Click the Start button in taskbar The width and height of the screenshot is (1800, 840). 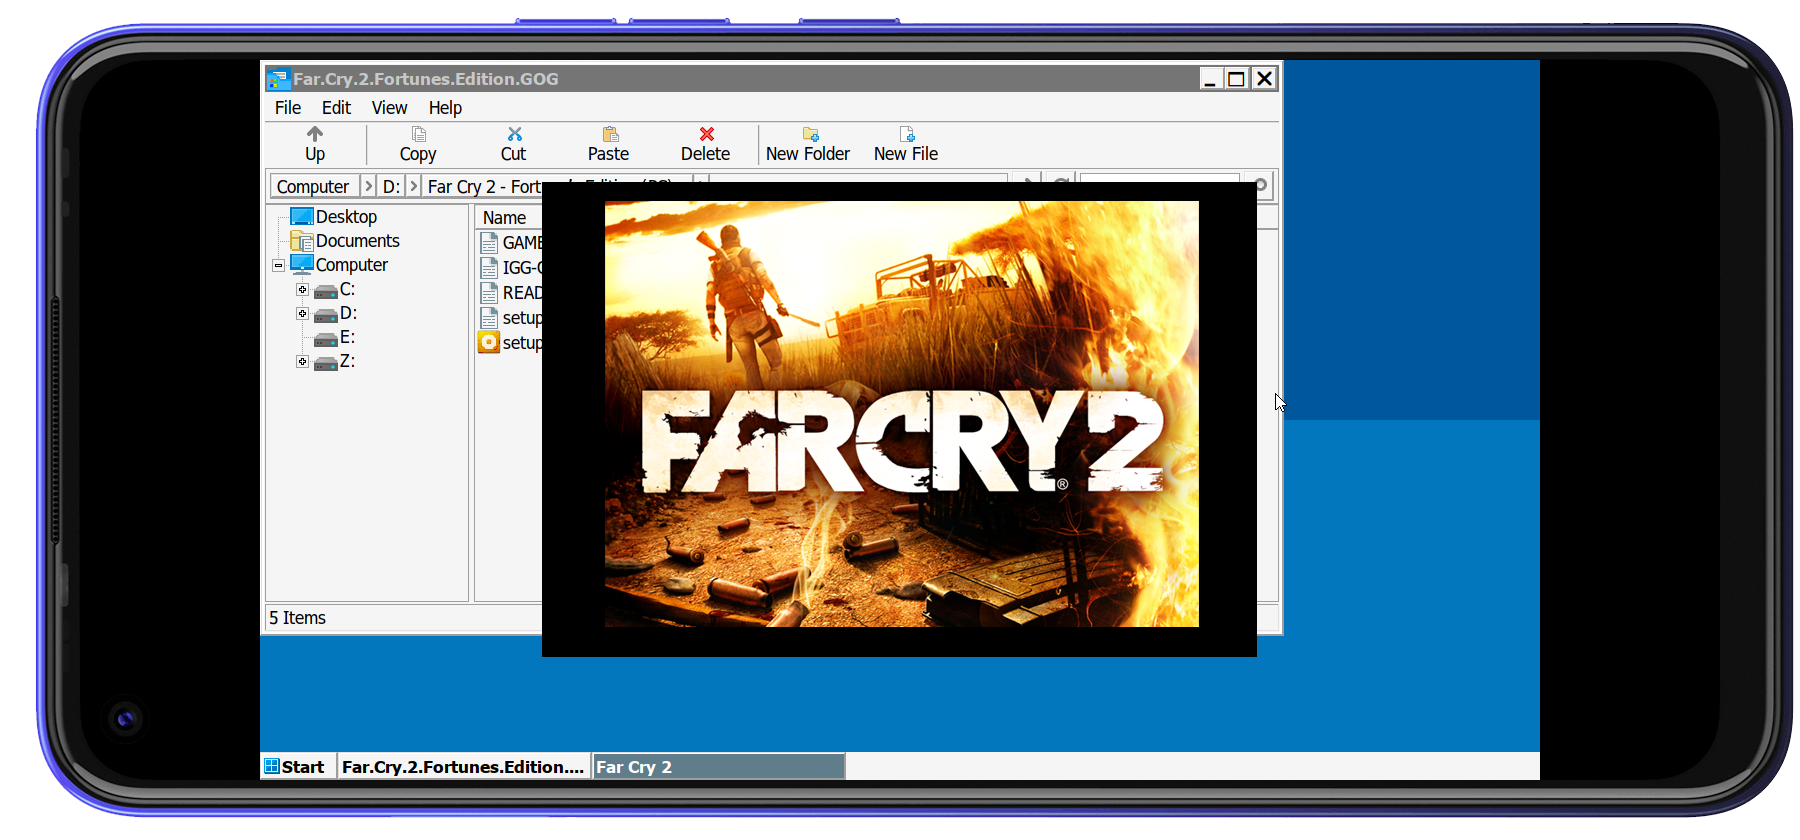[295, 767]
